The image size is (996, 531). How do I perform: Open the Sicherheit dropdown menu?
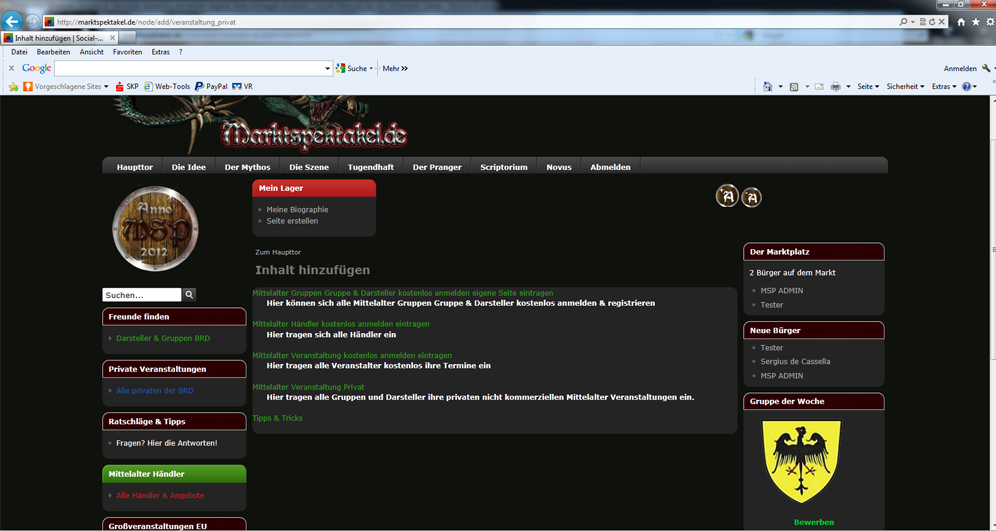pyautogui.click(x=905, y=87)
